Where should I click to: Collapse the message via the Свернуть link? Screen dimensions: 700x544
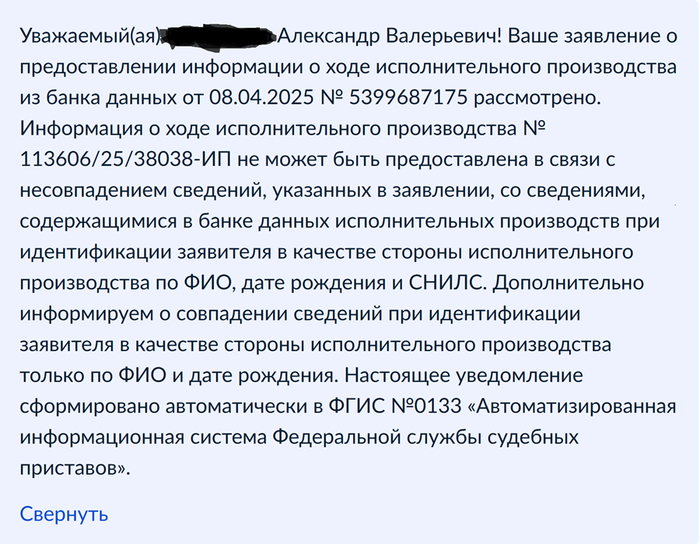click(x=63, y=514)
